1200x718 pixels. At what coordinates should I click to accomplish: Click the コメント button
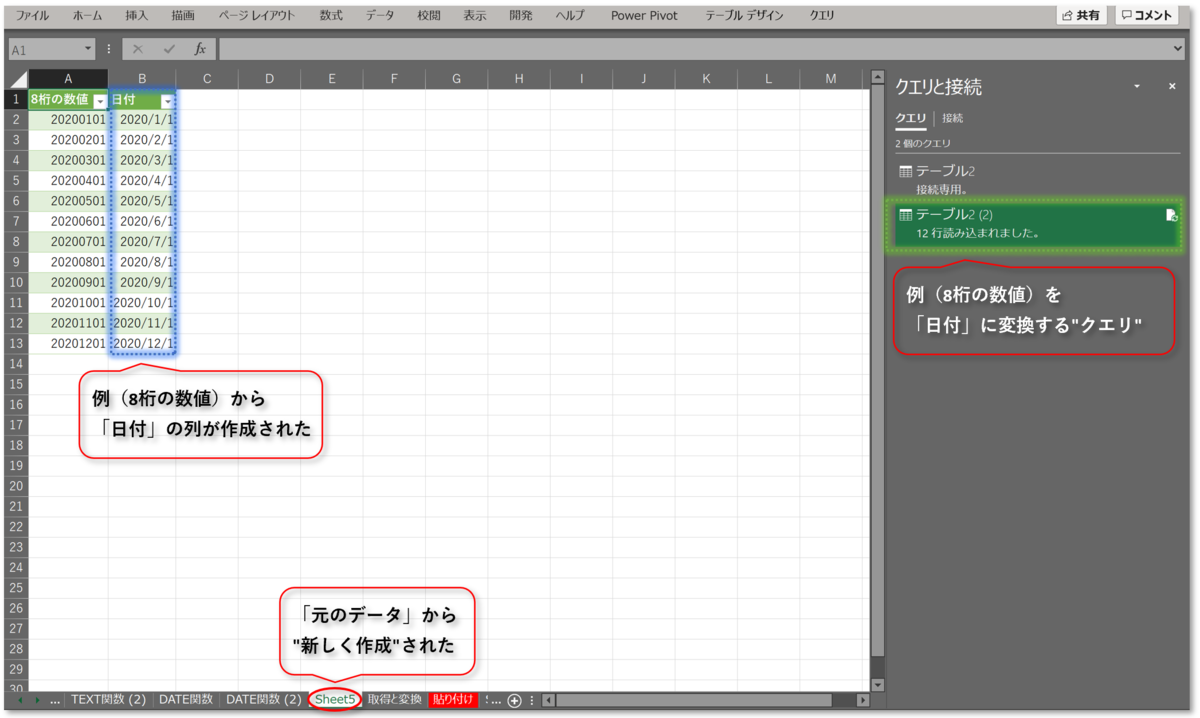pos(1146,16)
